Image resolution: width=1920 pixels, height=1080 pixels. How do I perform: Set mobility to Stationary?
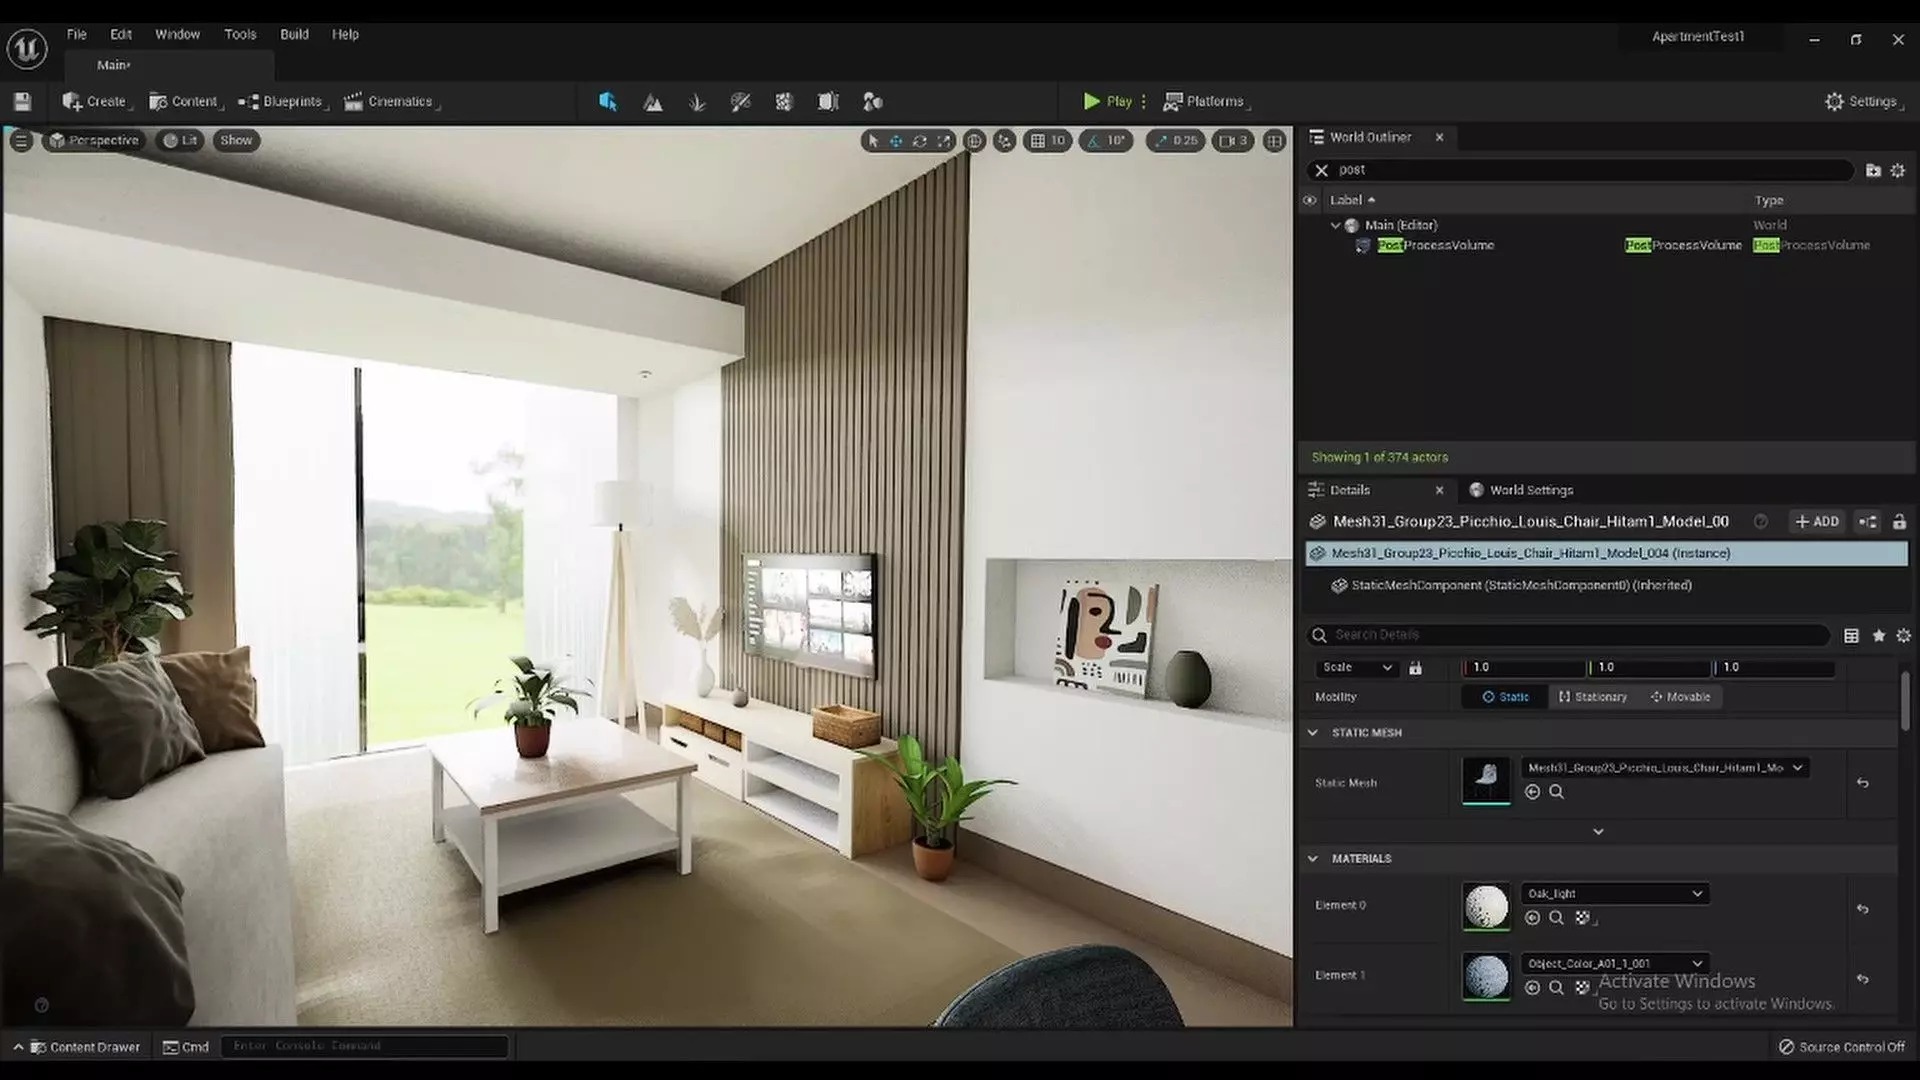tap(1593, 697)
